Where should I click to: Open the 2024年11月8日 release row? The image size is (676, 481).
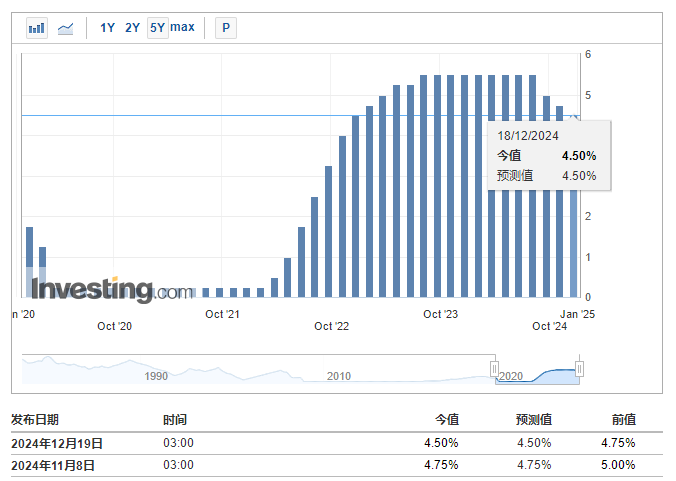[54, 465]
